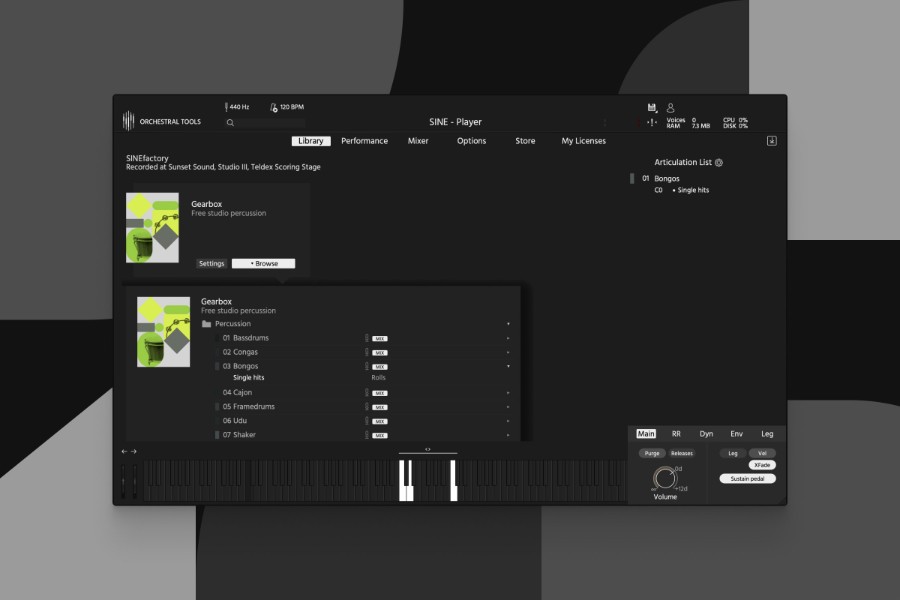This screenshot has height=600, width=900.
Task: Expand the 01 Bassdrums instrument row
Action: (508, 338)
